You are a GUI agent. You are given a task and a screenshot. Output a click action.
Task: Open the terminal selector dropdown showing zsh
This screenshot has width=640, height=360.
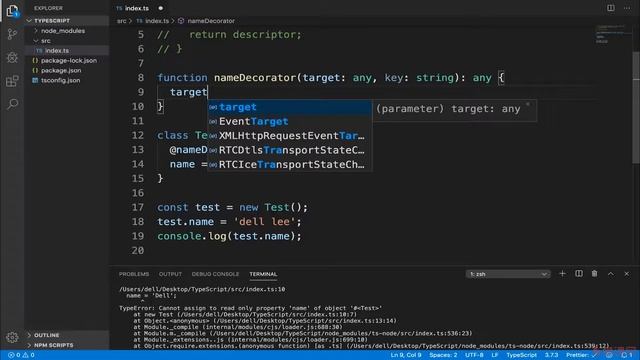508,274
